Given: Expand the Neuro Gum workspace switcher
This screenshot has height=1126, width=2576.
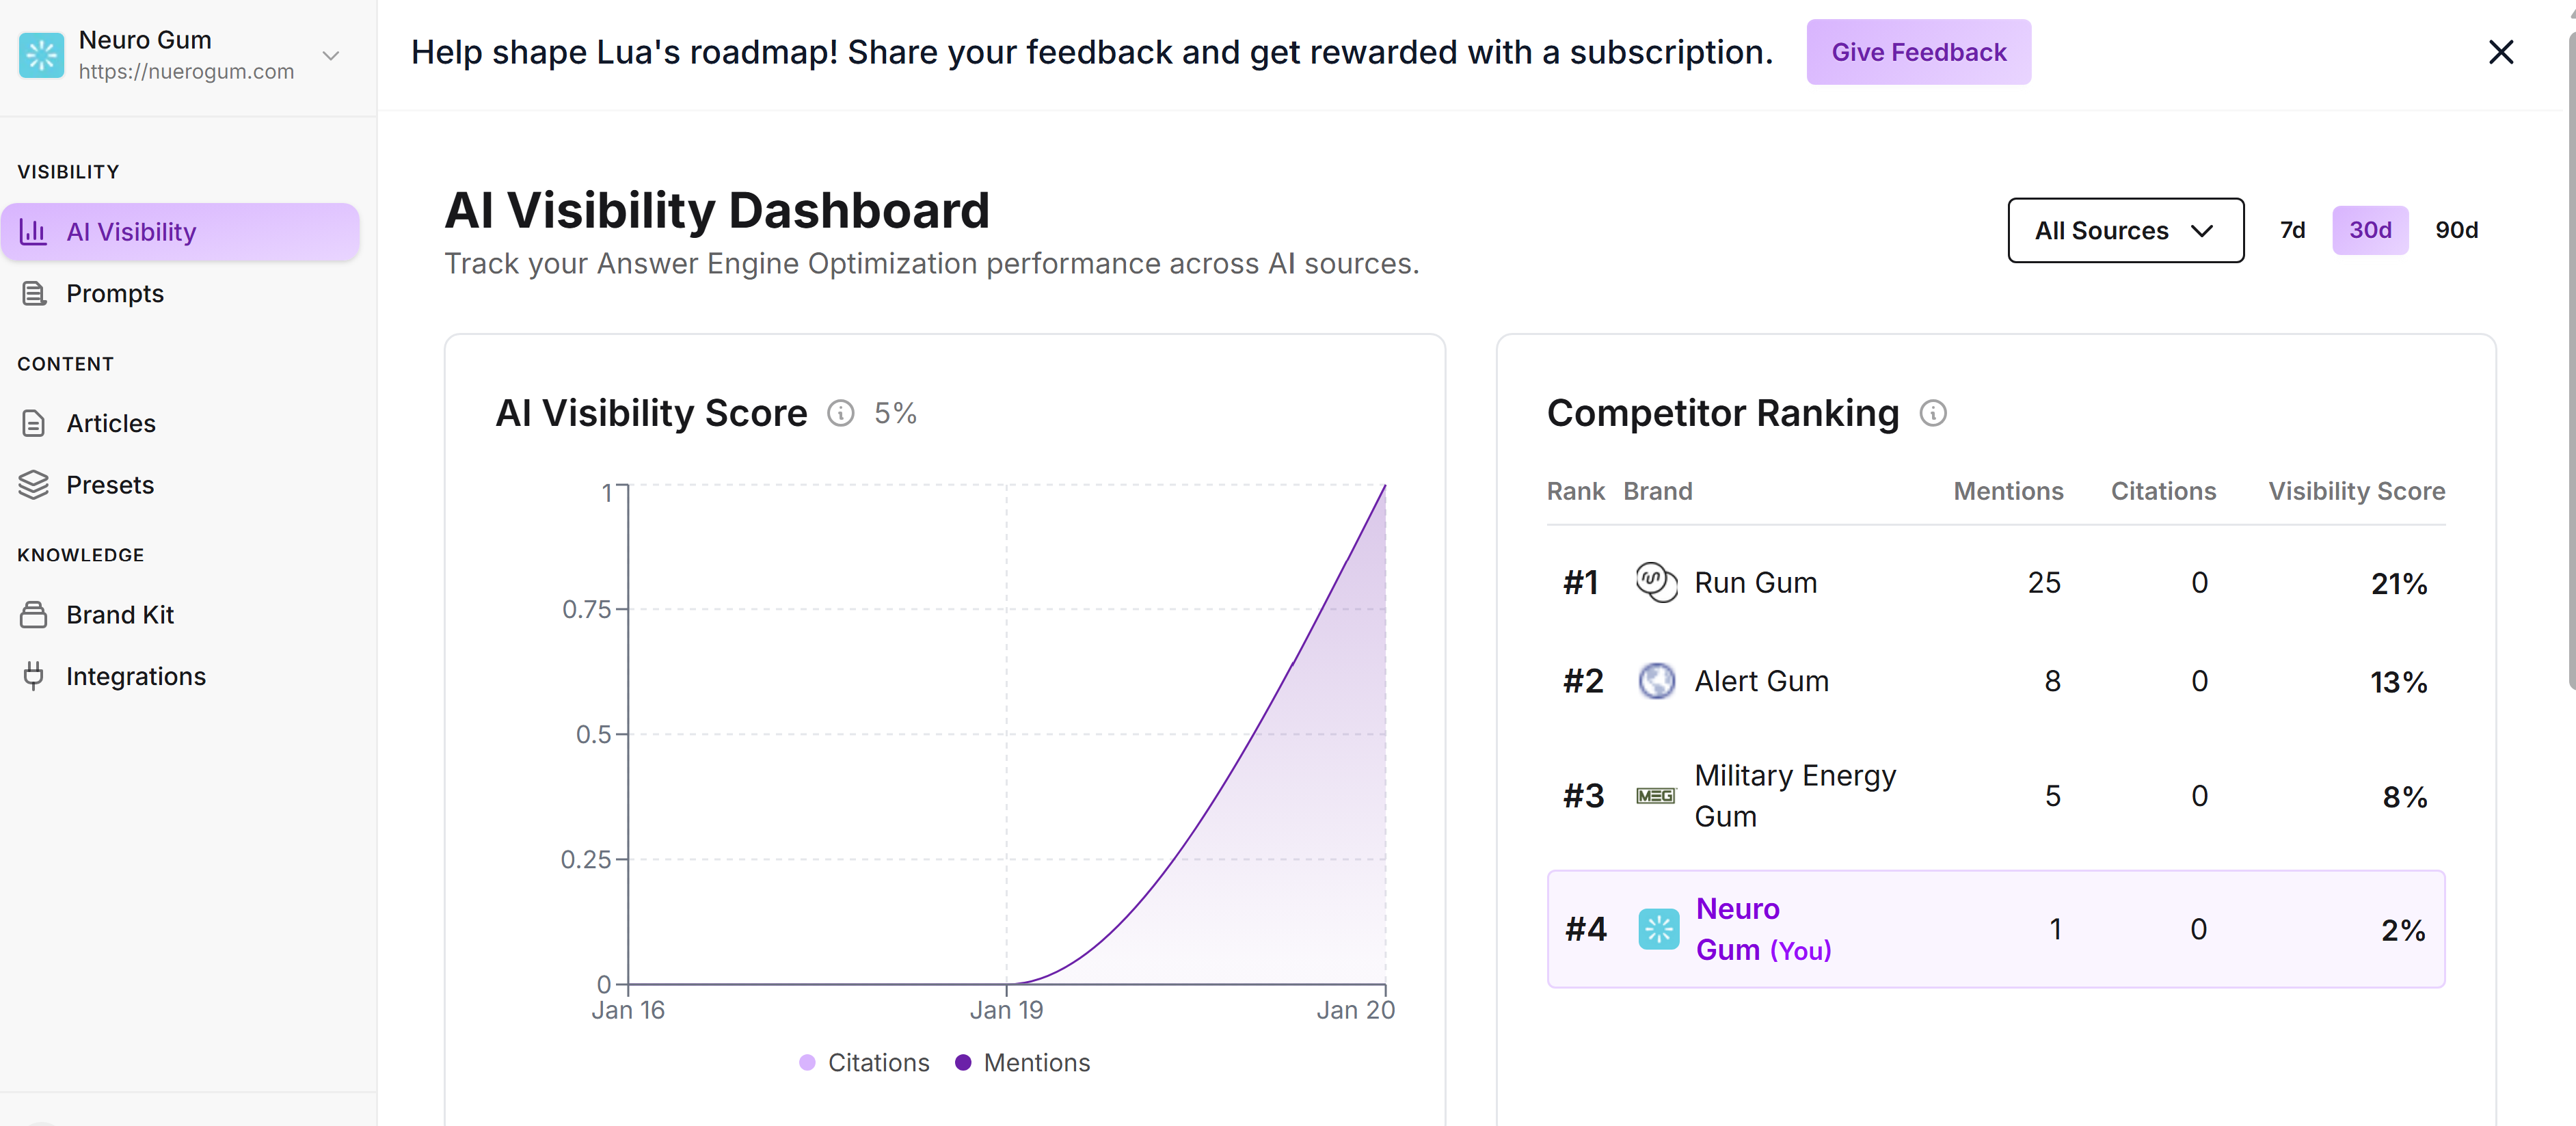Looking at the screenshot, I should [331, 55].
